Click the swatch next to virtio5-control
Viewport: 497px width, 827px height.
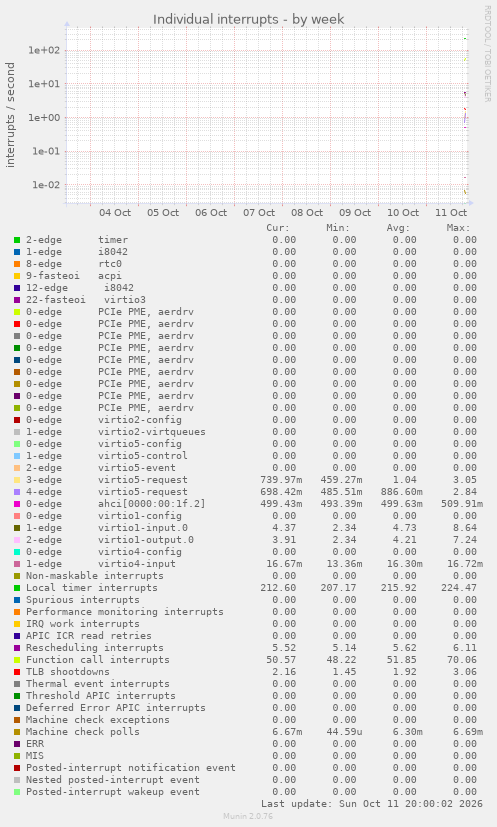point(17,456)
